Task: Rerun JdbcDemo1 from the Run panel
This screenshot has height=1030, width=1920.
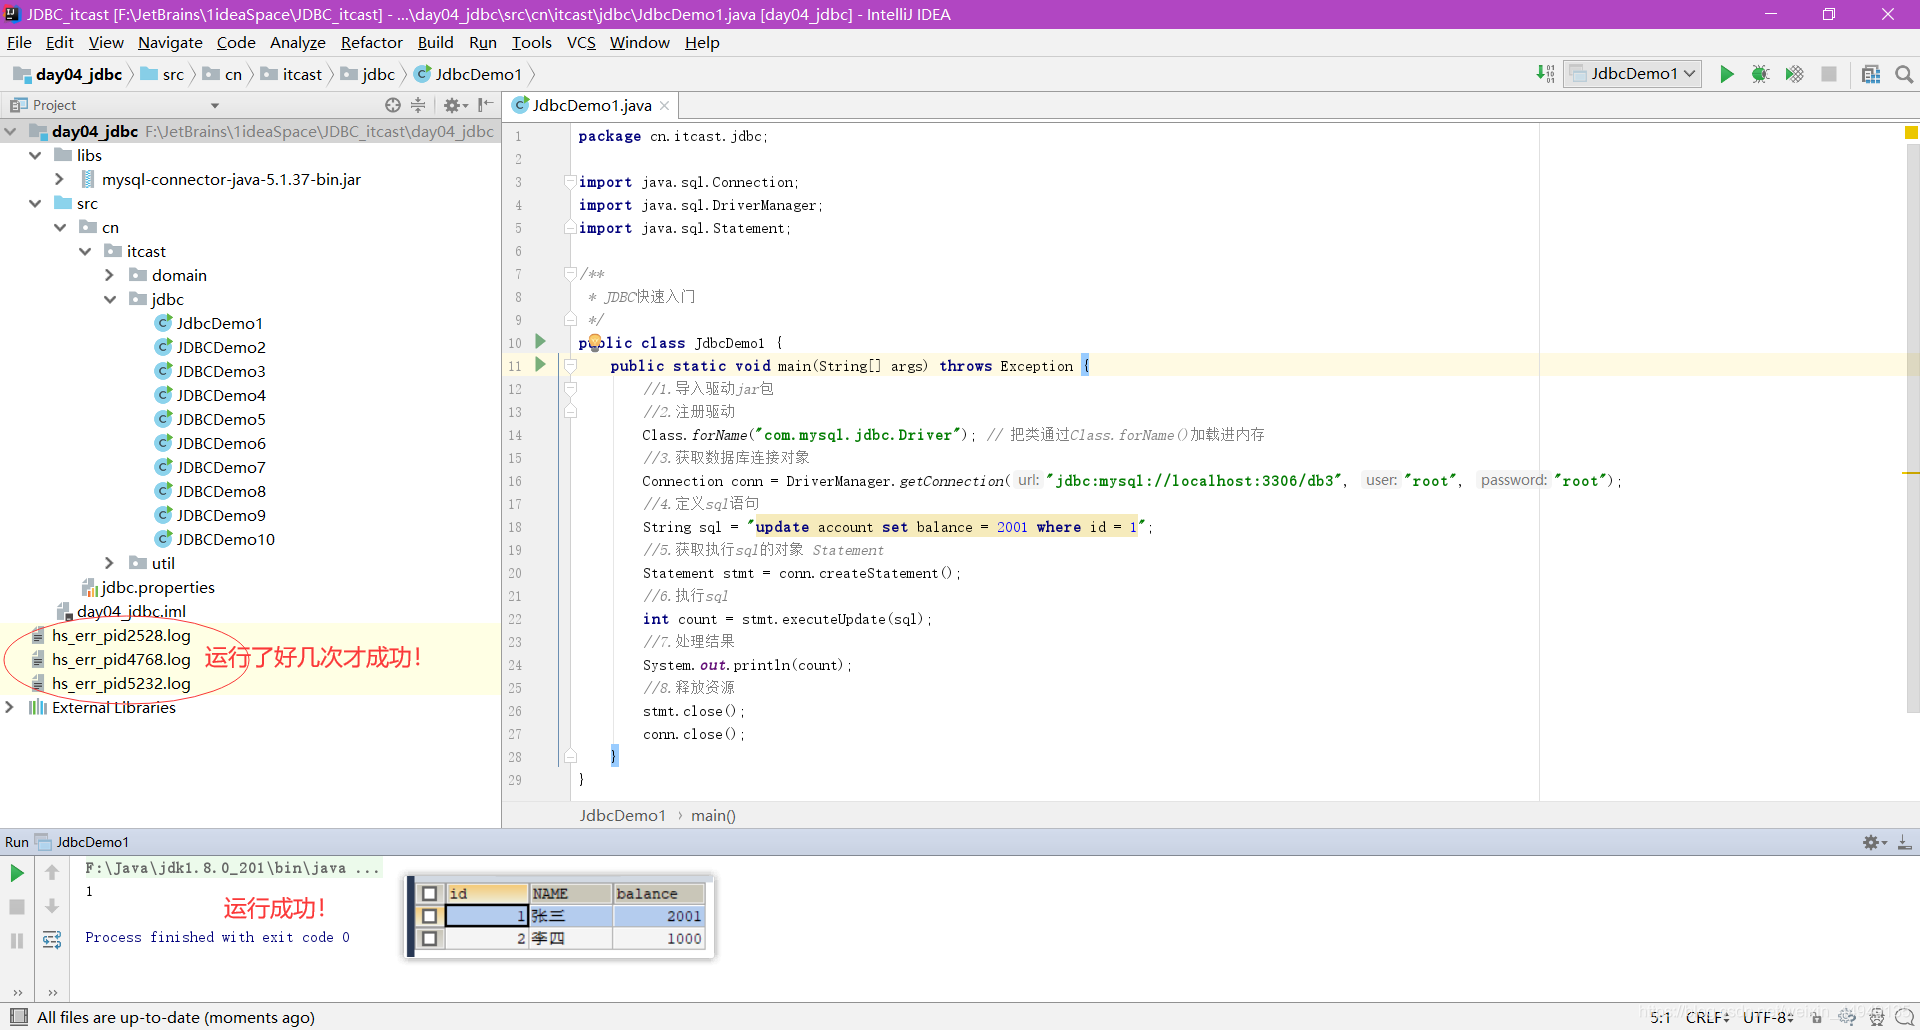Action: tap(17, 873)
